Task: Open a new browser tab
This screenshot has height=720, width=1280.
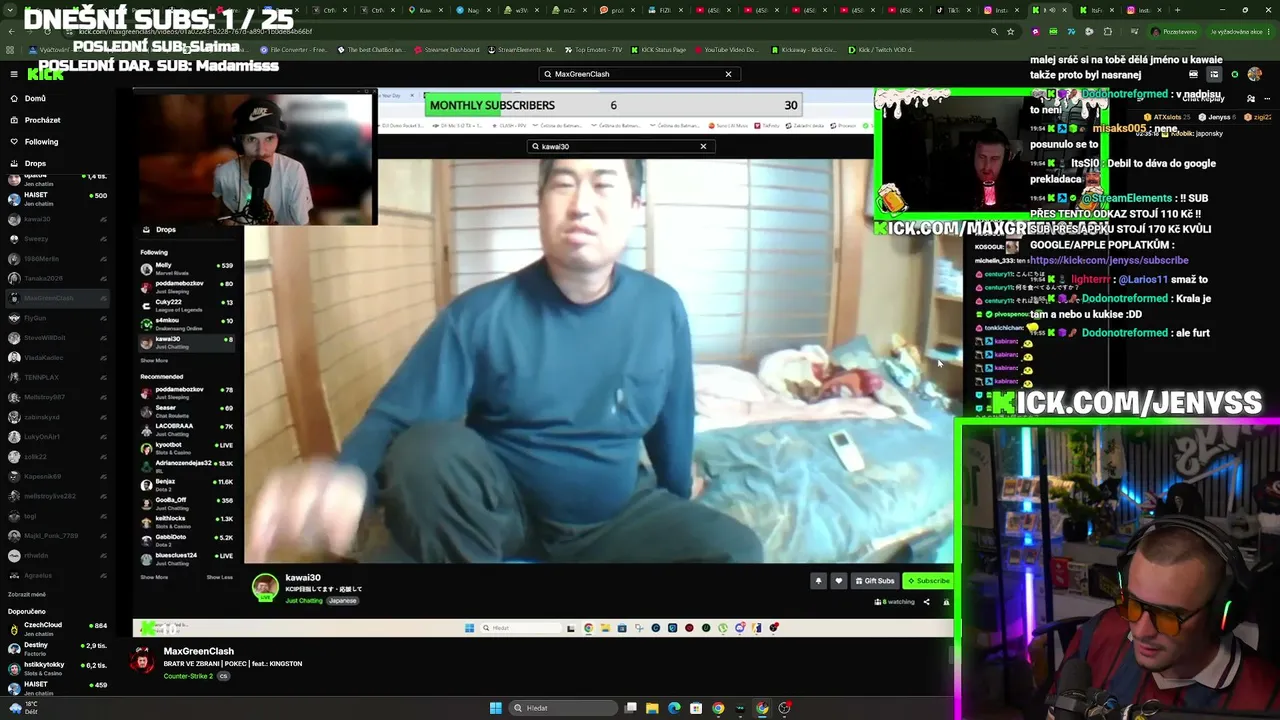Action: pyautogui.click(x=1177, y=10)
